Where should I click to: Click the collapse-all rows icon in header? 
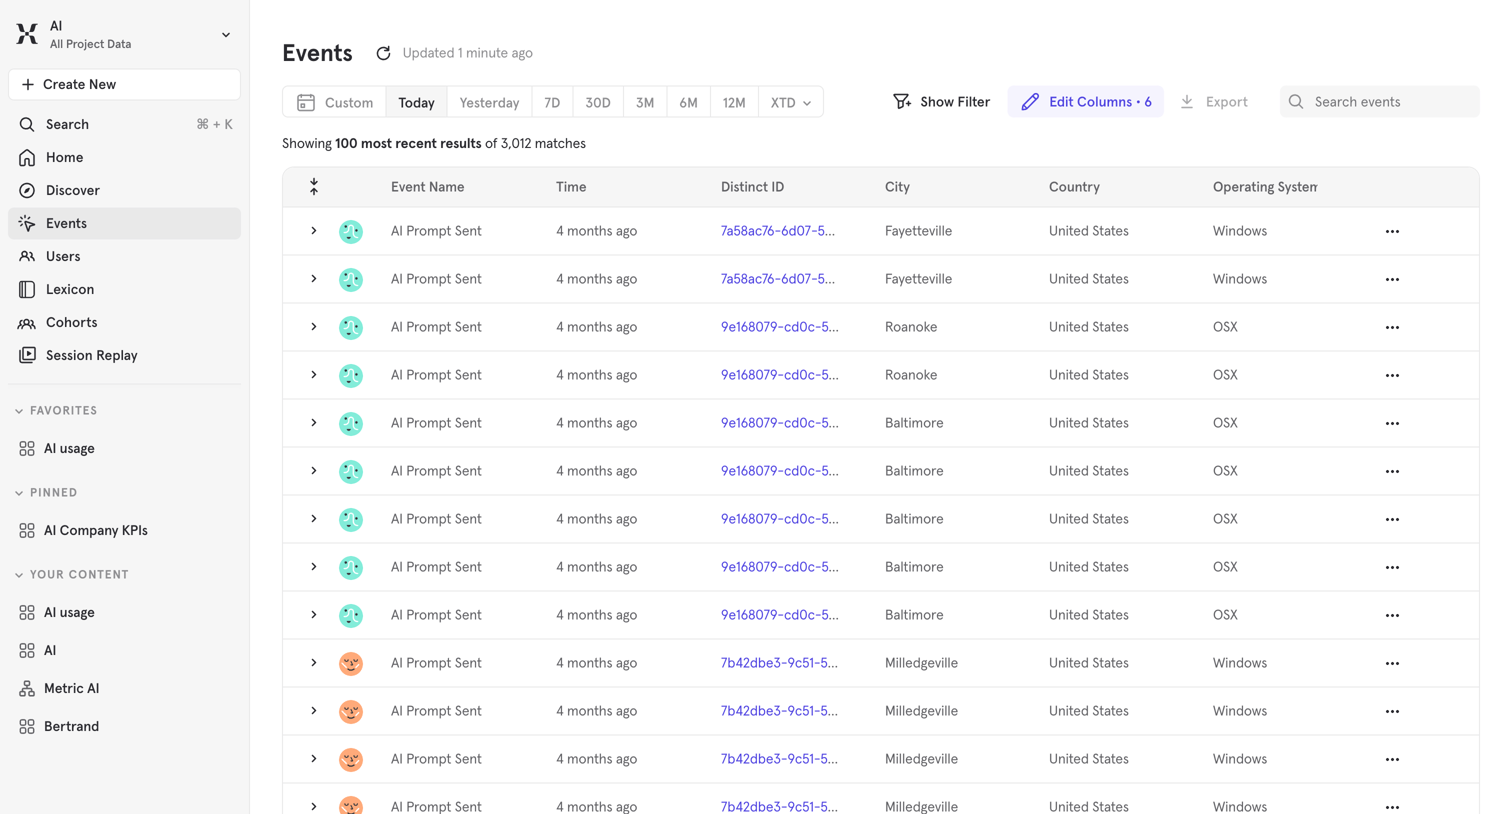[314, 187]
